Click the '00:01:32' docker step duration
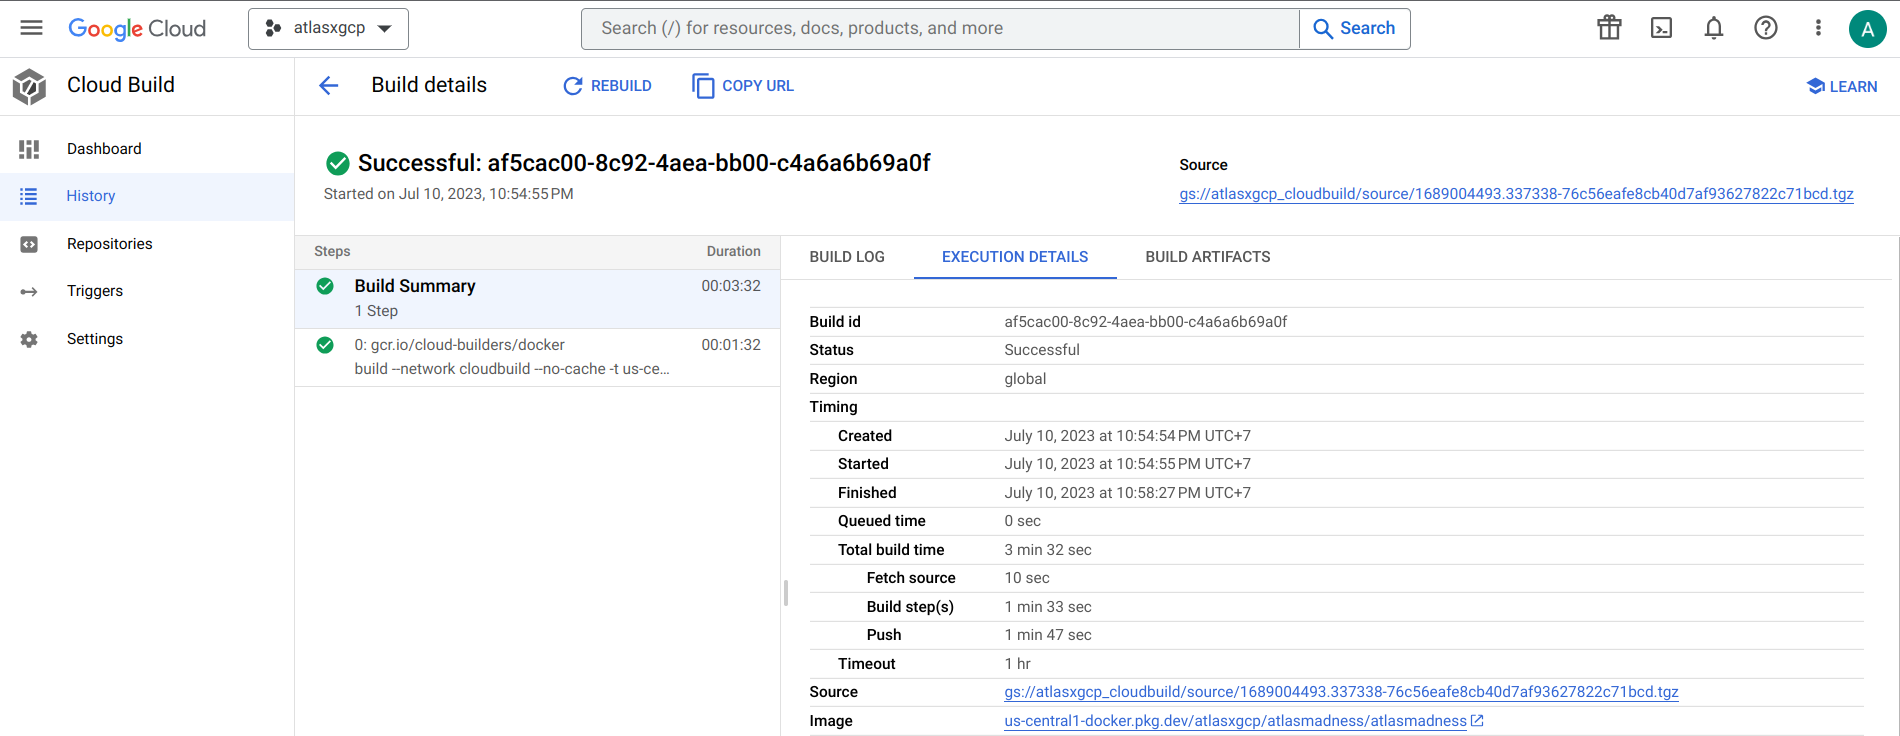This screenshot has height=736, width=1900. 731,345
